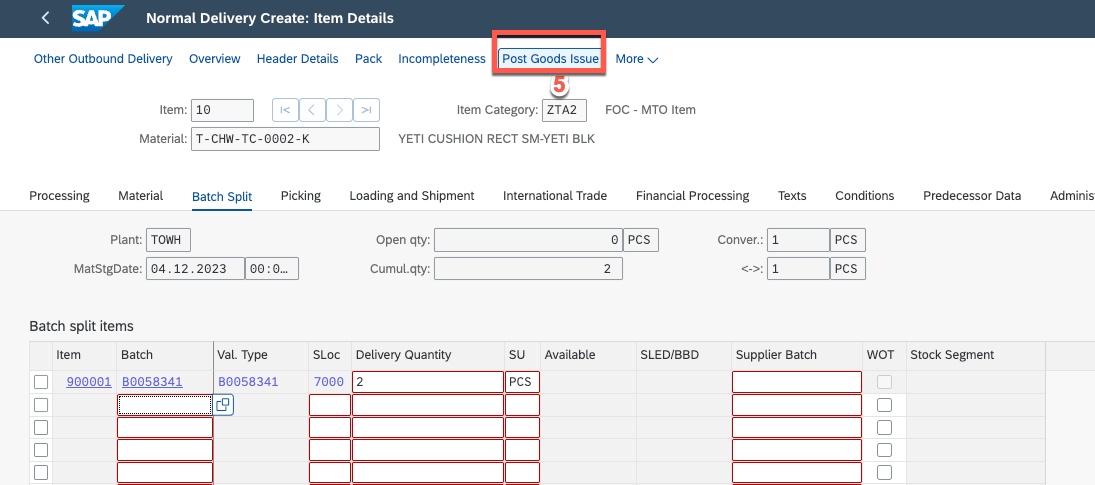
Task: Select checkbox for batch item 900001
Action: [41, 382]
